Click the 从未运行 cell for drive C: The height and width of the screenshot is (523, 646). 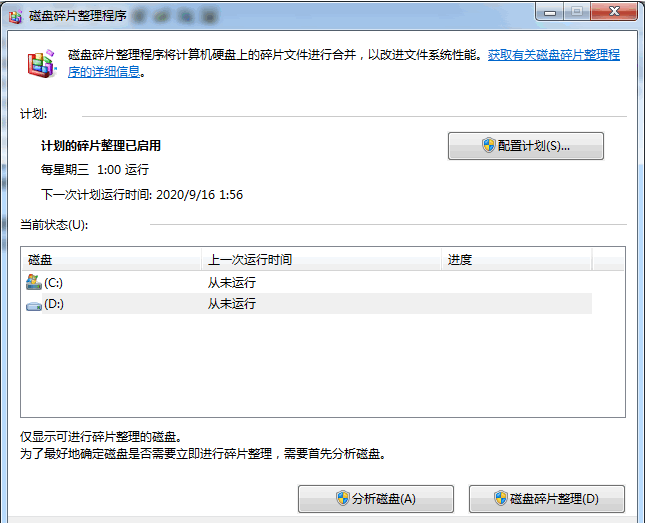coord(232,283)
